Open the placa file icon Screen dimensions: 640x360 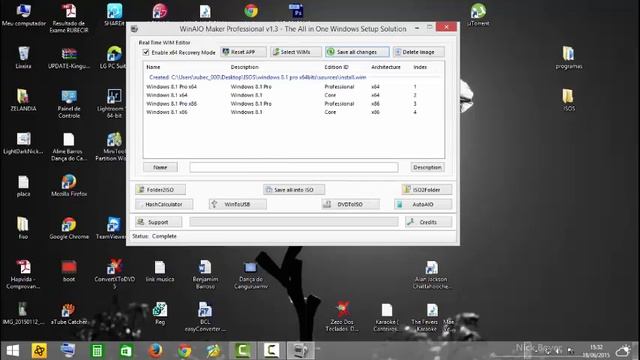click(23, 186)
